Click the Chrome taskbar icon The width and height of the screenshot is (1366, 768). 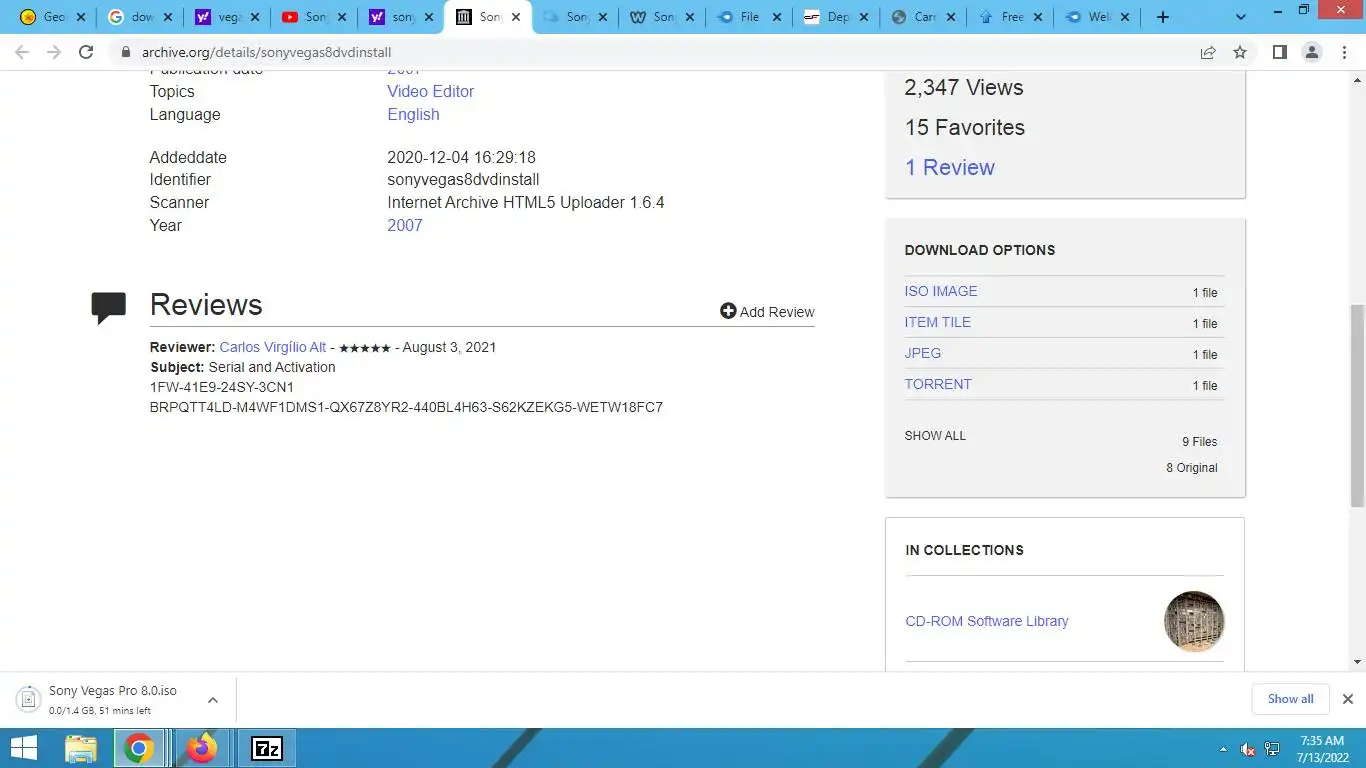pos(139,748)
